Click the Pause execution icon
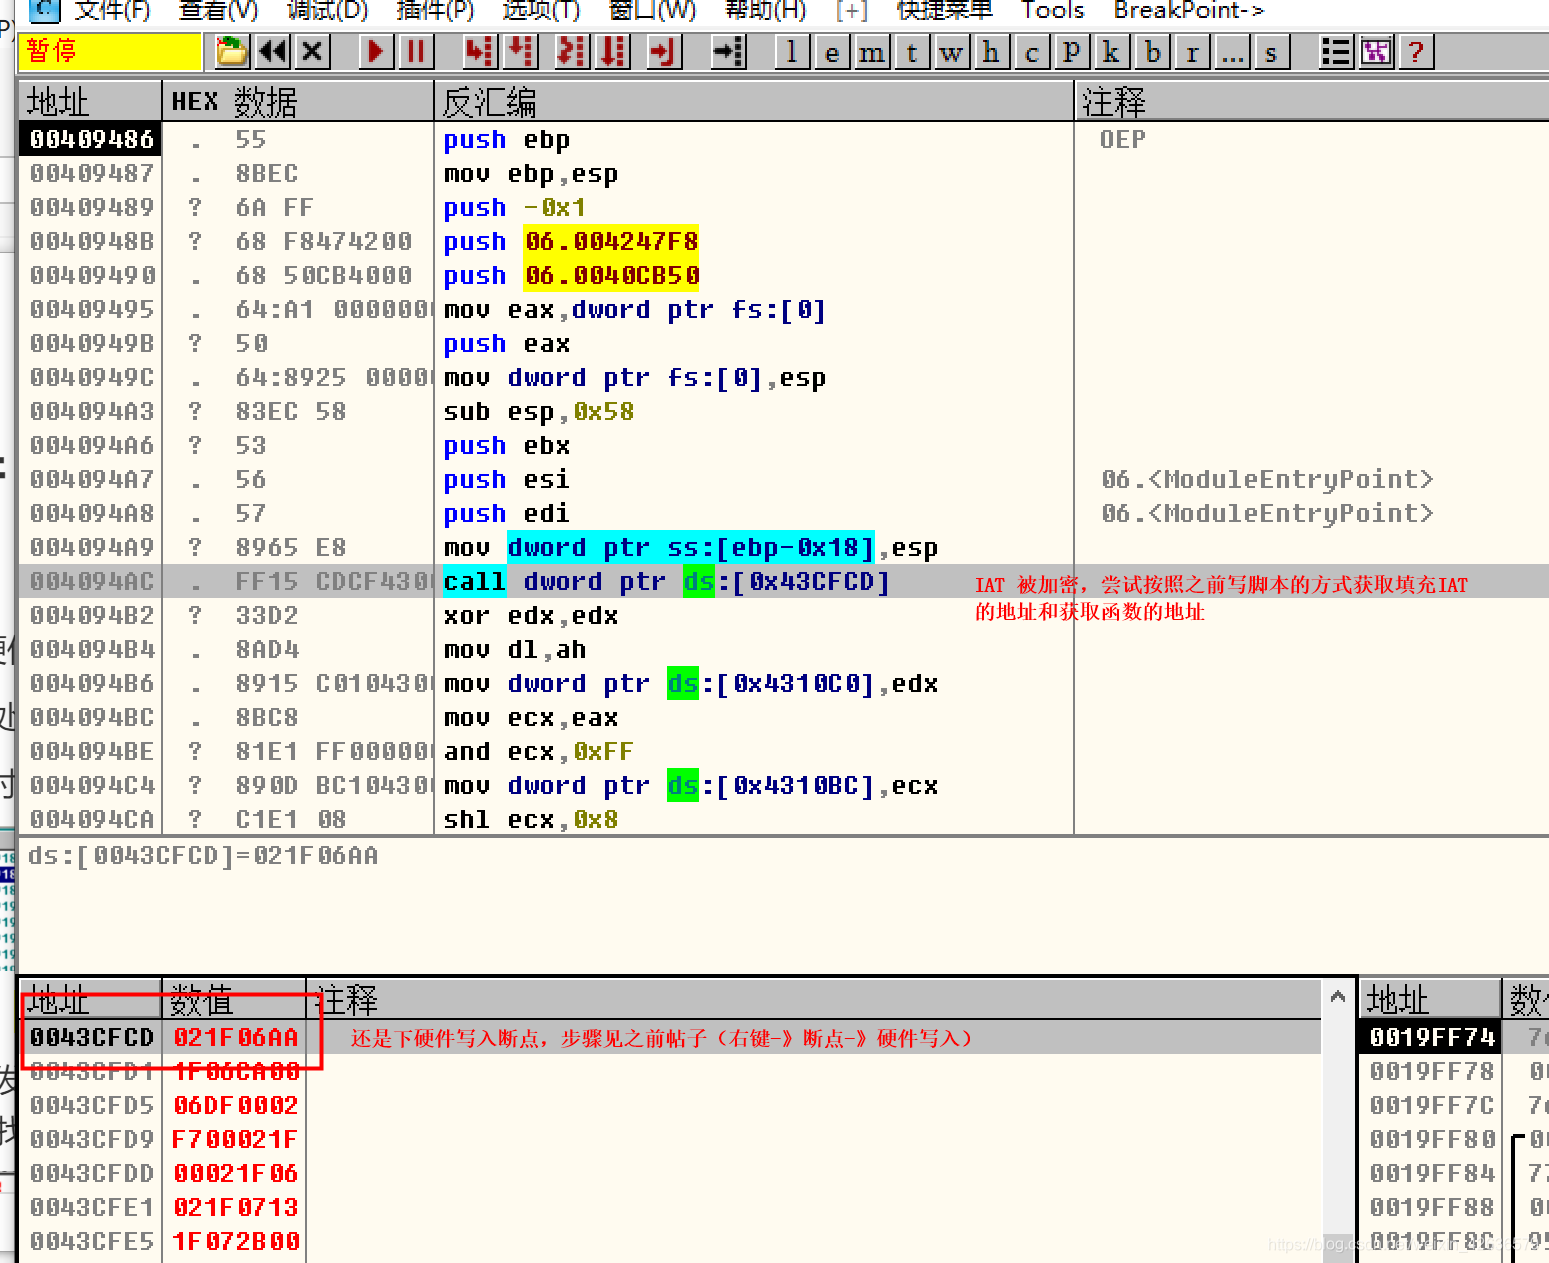 (x=416, y=51)
